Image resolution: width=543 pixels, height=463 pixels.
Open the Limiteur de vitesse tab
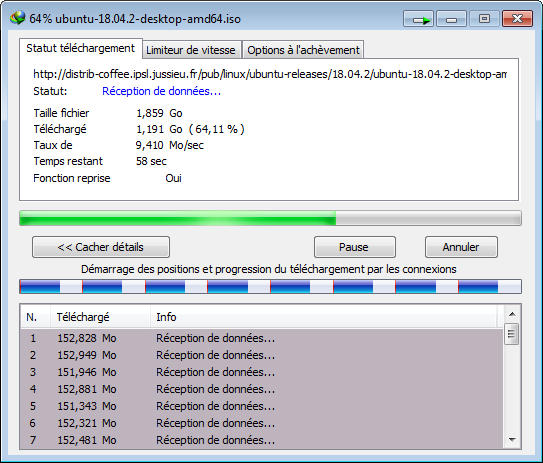[191, 50]
